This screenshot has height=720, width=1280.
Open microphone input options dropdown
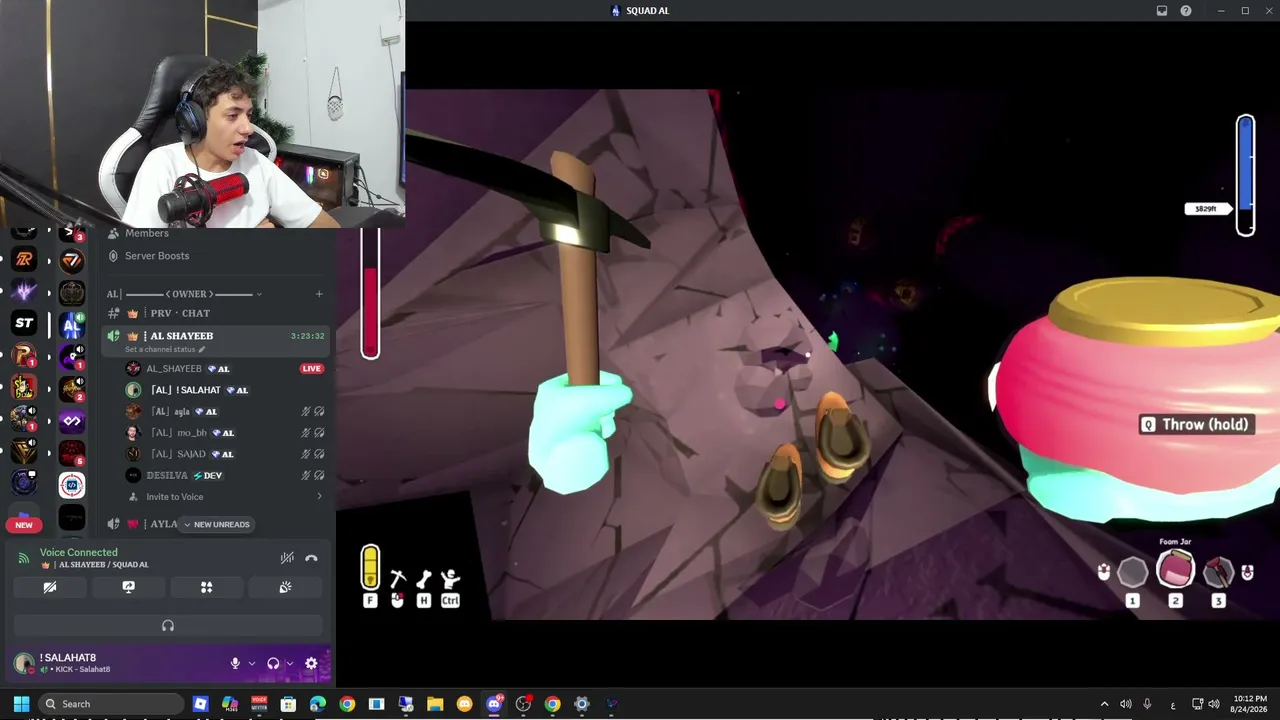point(251,663)
